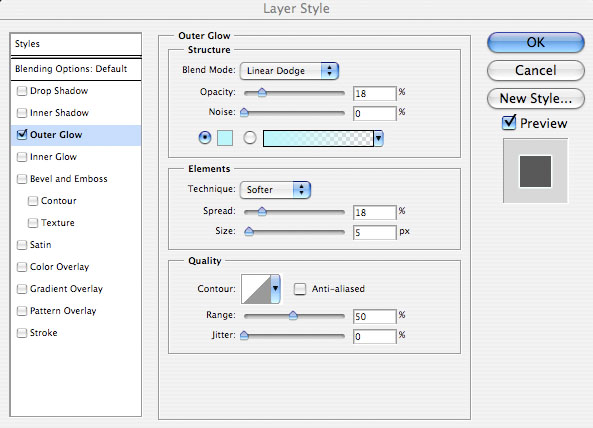Click the Size value field
This screenshot has height=428, width=593.
[374, 232]
